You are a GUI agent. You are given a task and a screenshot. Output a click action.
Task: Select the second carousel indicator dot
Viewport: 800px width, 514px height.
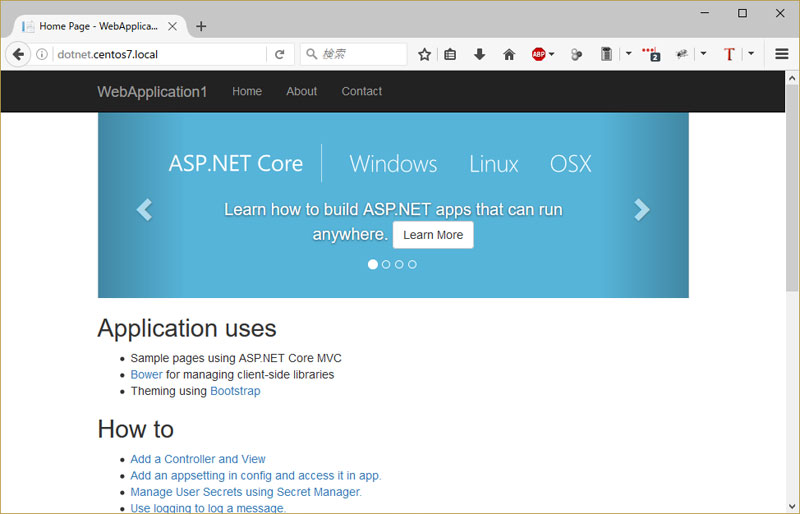[386, 264]
